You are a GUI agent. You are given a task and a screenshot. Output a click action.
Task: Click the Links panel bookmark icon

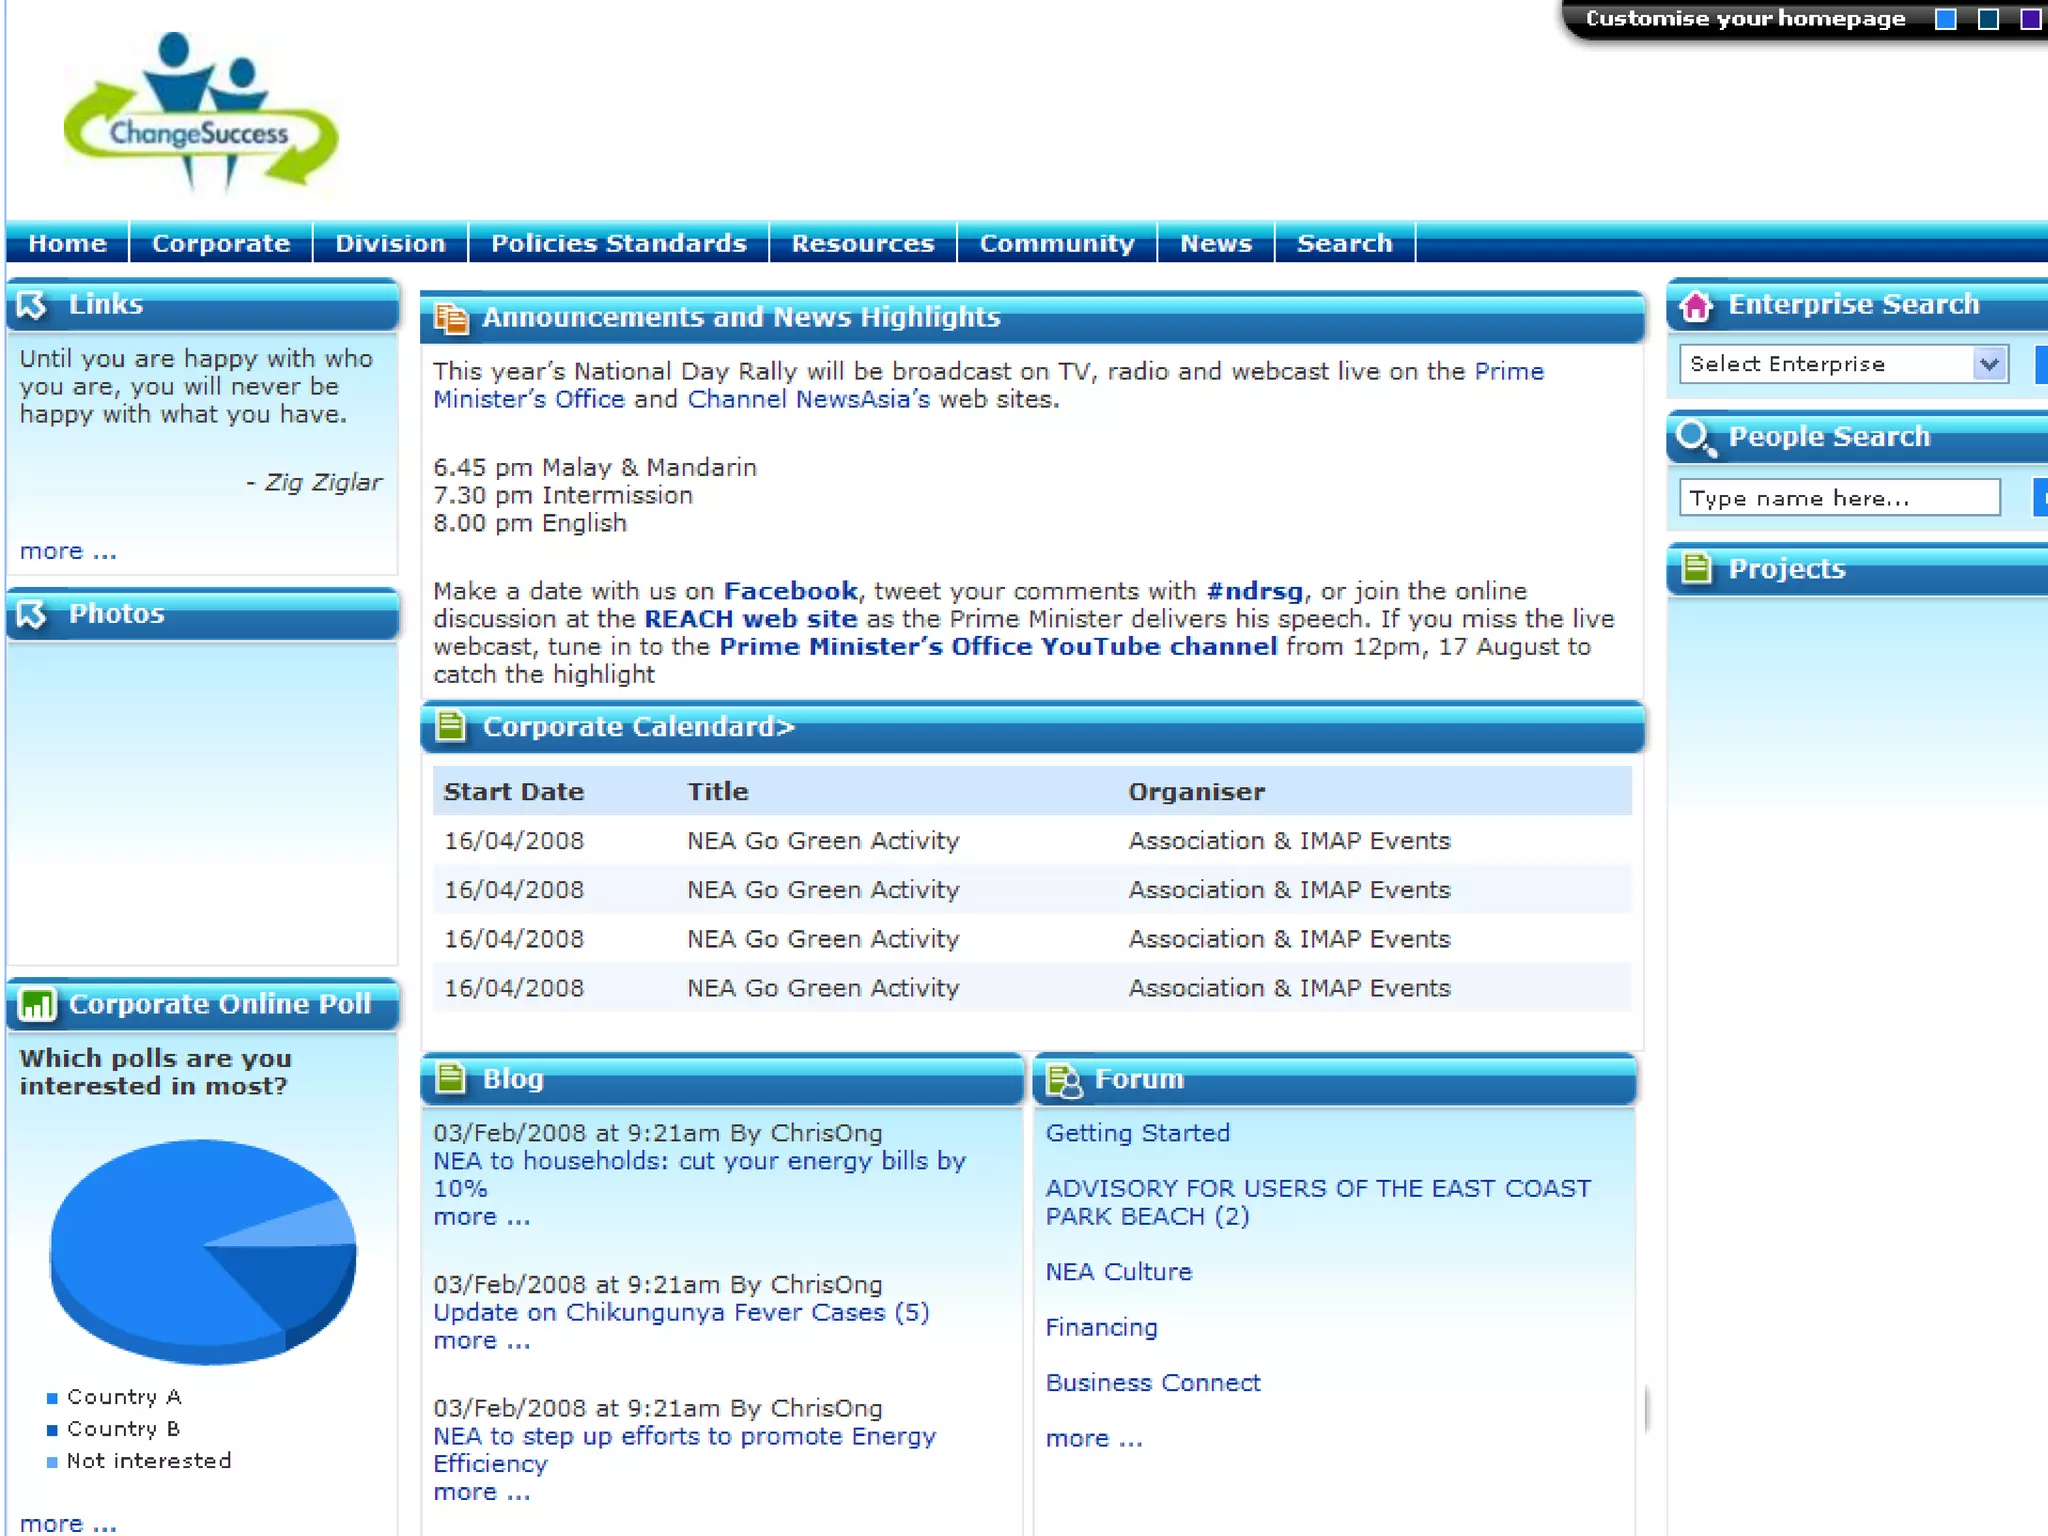[x=32, y=305]
